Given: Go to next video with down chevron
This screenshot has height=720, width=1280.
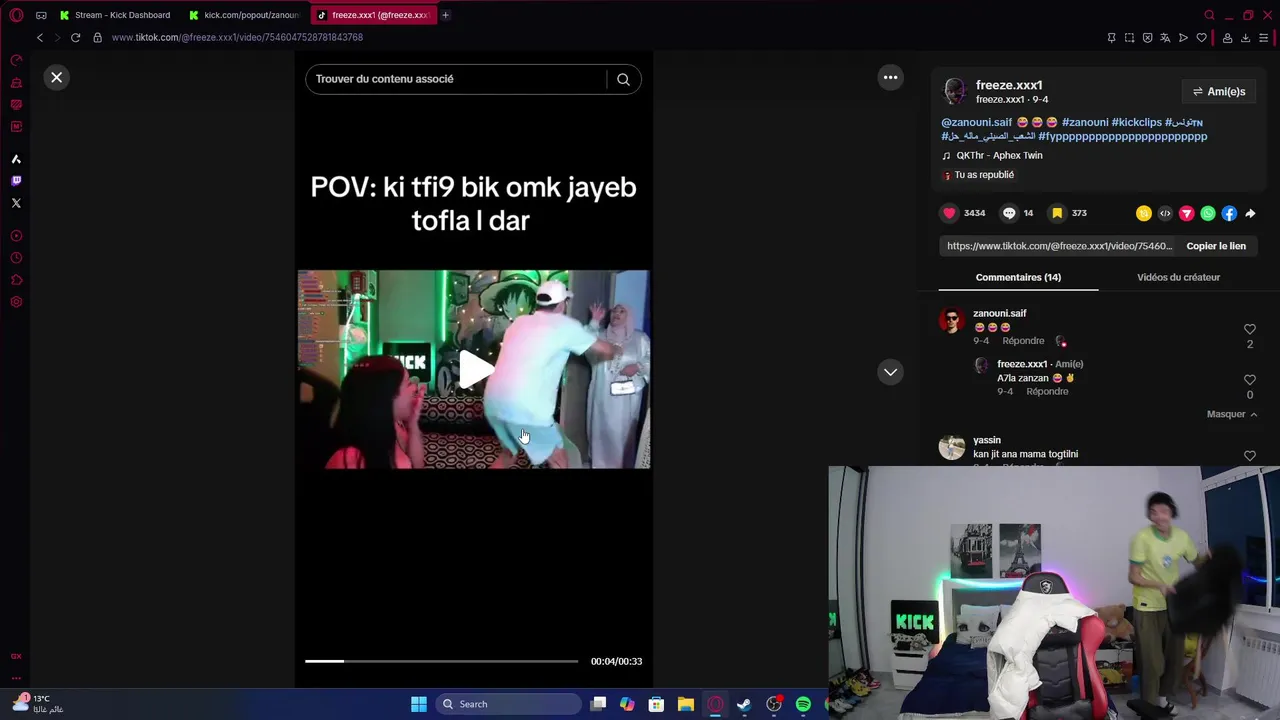Looking at the screenshot, I should point(890,372).
